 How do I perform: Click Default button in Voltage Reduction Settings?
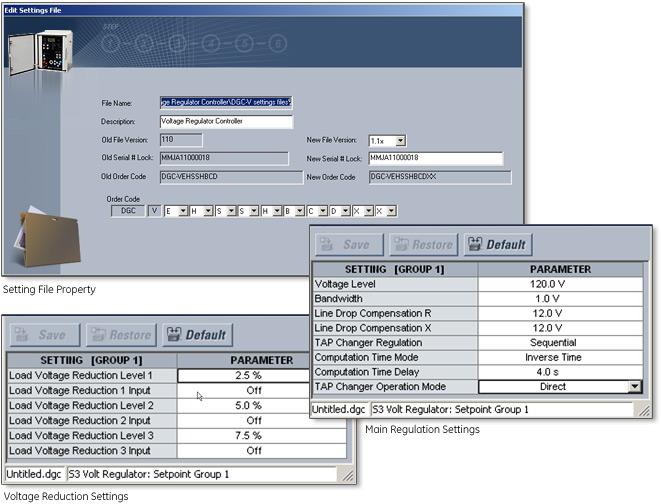coord(196,335)
